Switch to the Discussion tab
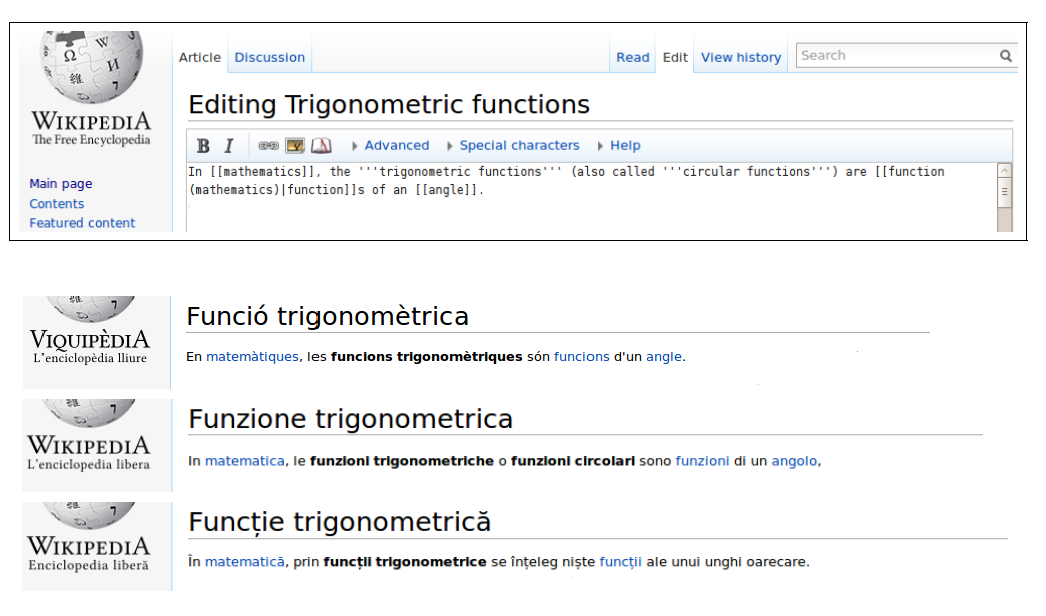Screen dimensions: 1046x616 269,58
